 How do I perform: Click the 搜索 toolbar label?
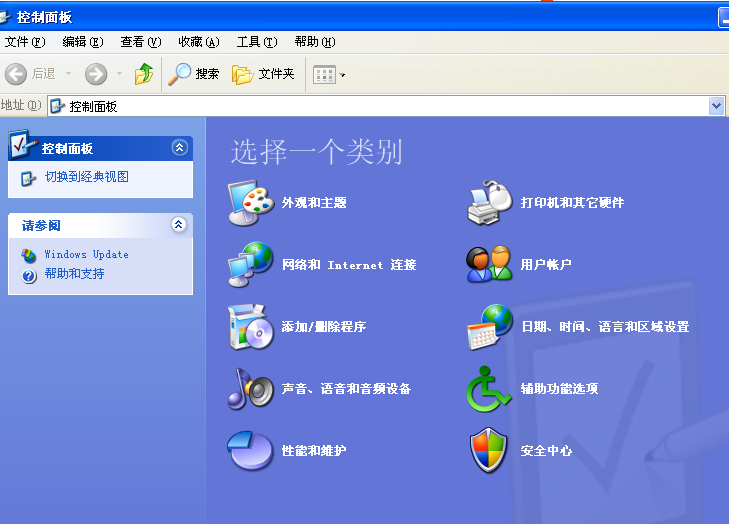click(x=207, y=74)
